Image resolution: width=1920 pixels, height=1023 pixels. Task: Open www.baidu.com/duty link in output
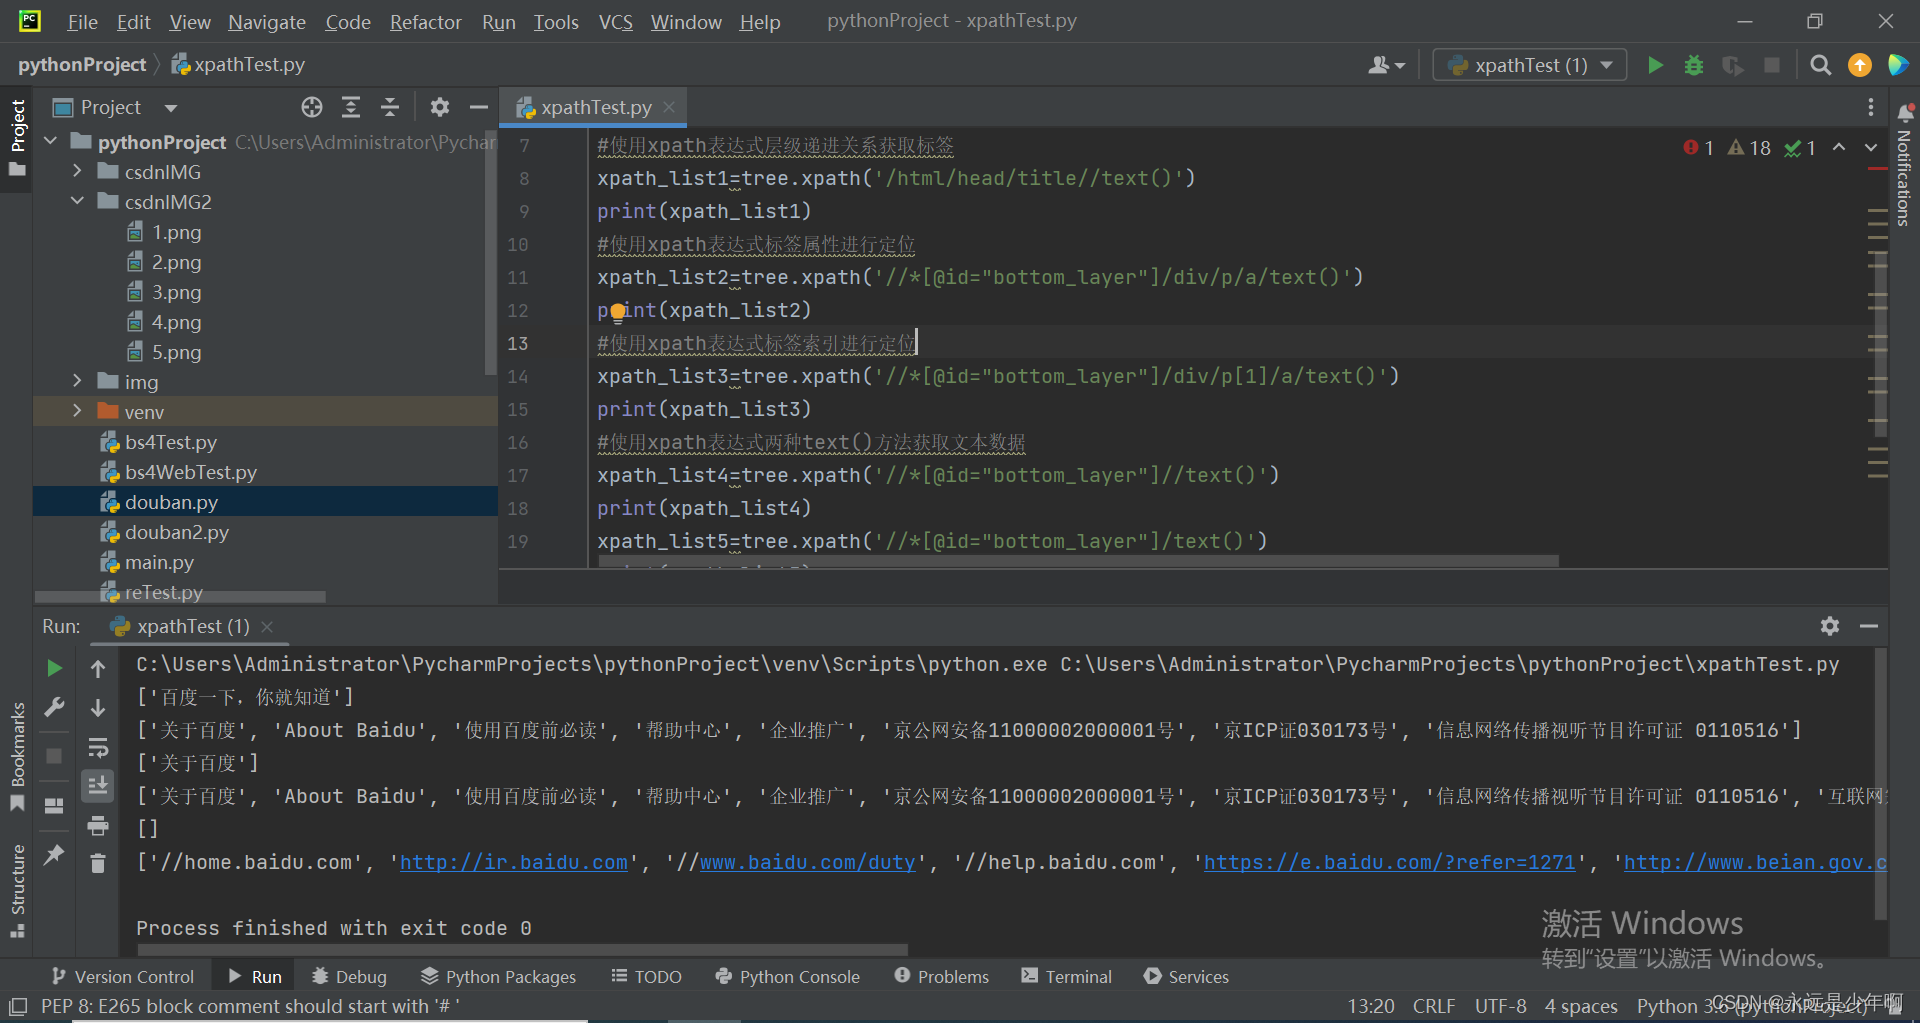[x=808, y=862]
